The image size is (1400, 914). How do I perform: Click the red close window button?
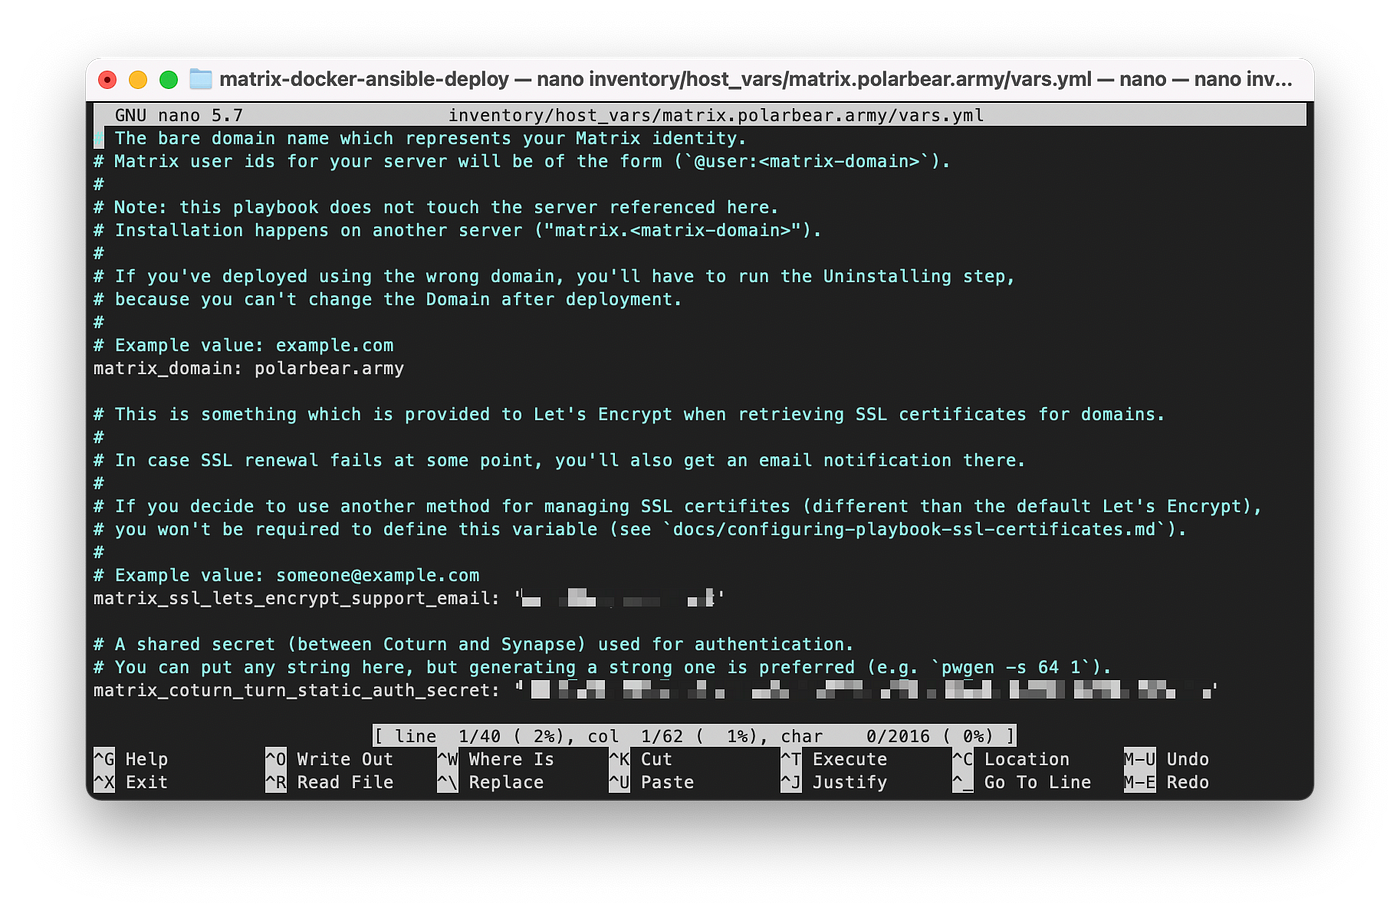pos(108,80)
